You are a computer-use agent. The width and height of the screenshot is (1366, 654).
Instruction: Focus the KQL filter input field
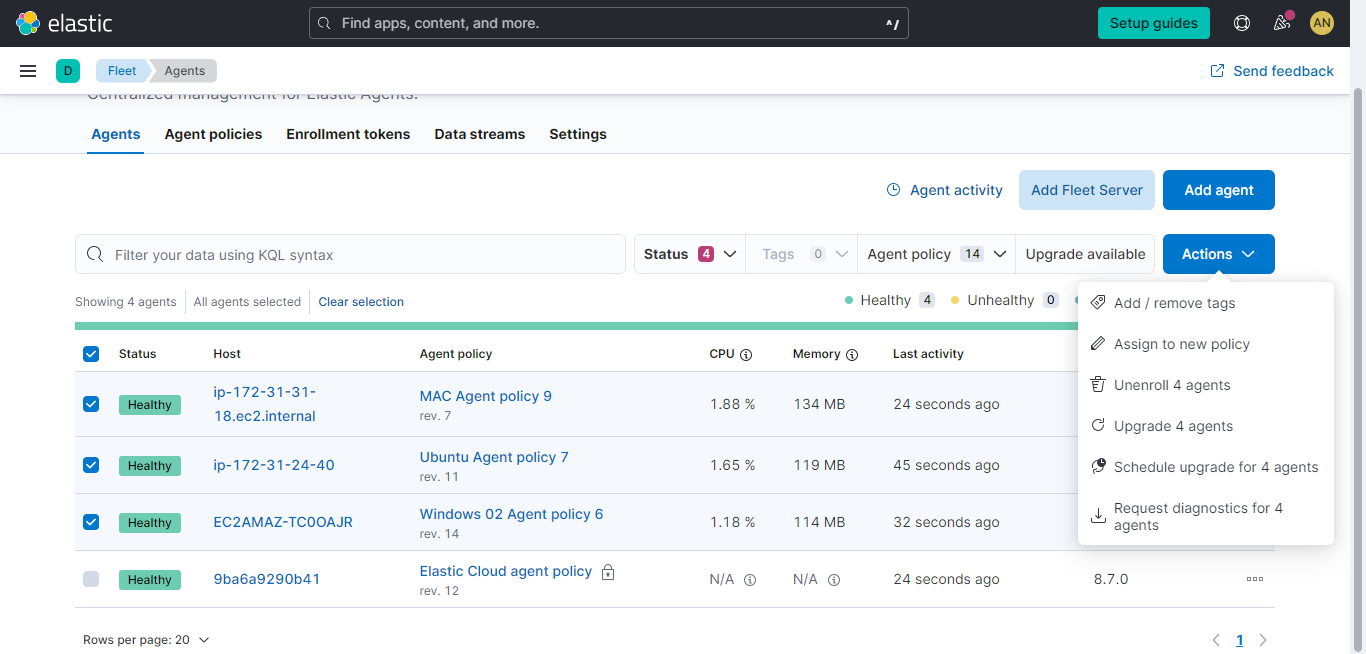click(x=350, y=254)
